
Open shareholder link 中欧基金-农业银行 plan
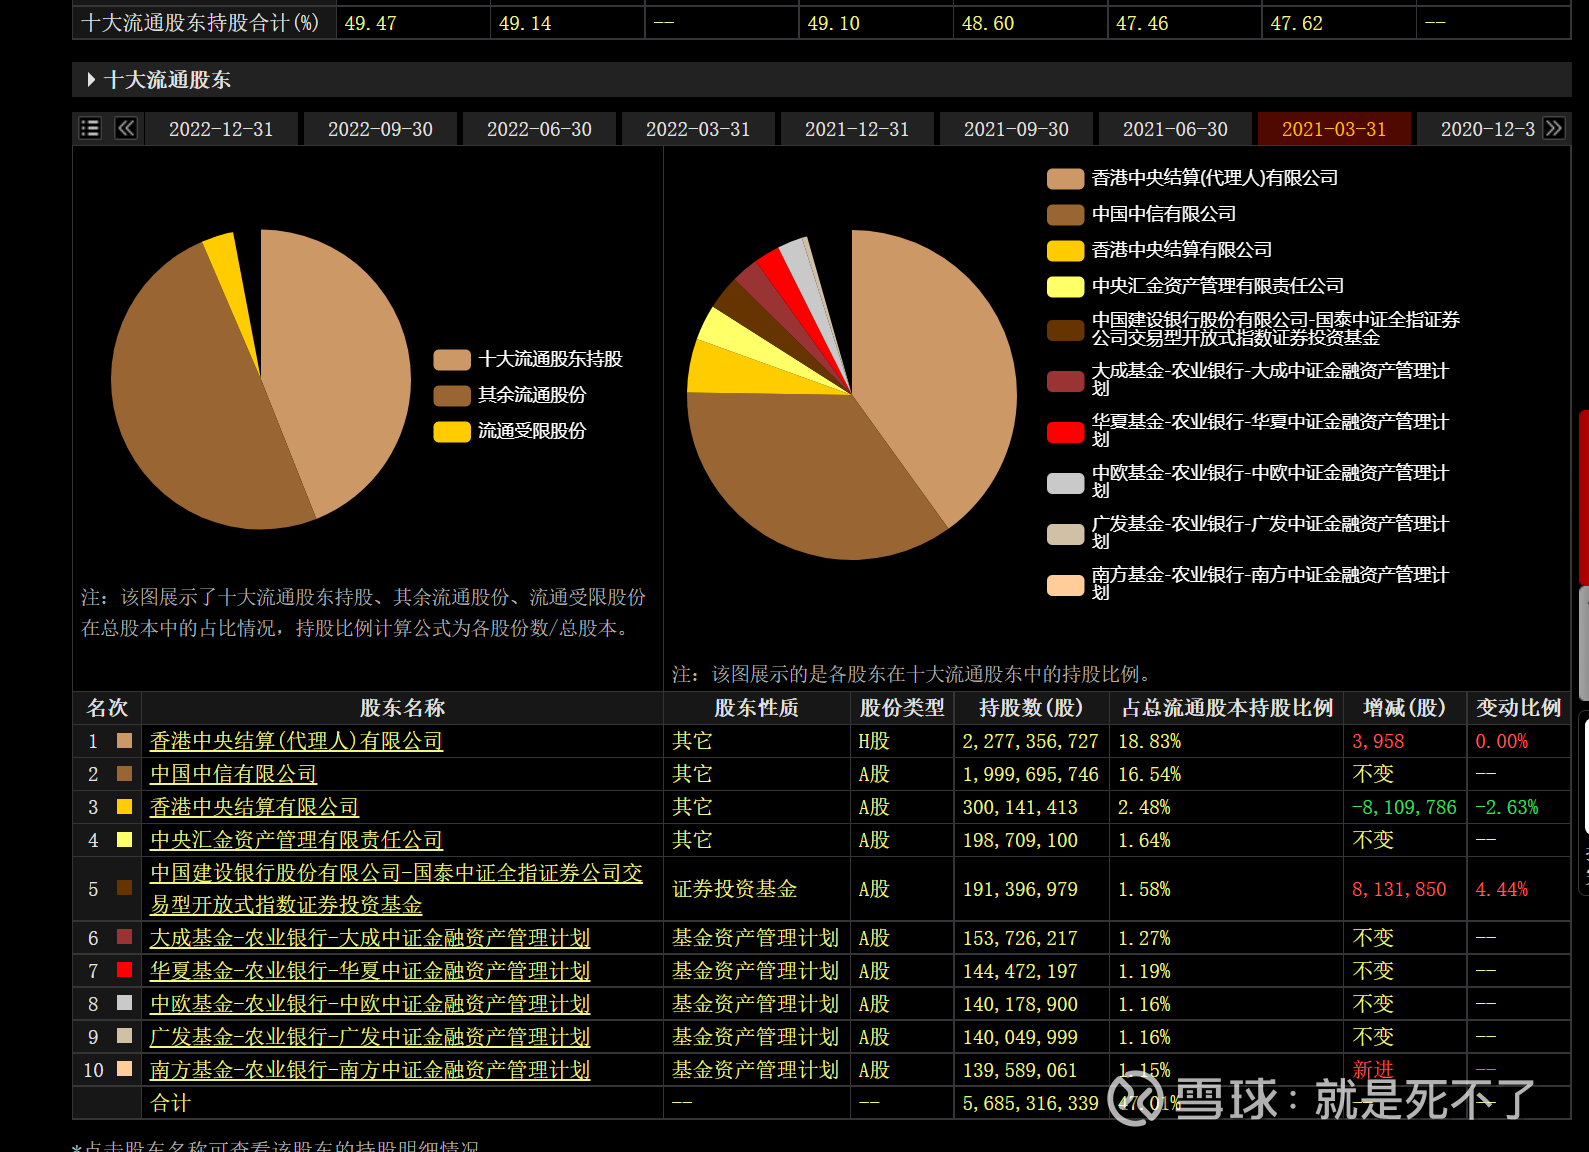pyautogui.click(x=370, y=1004)
